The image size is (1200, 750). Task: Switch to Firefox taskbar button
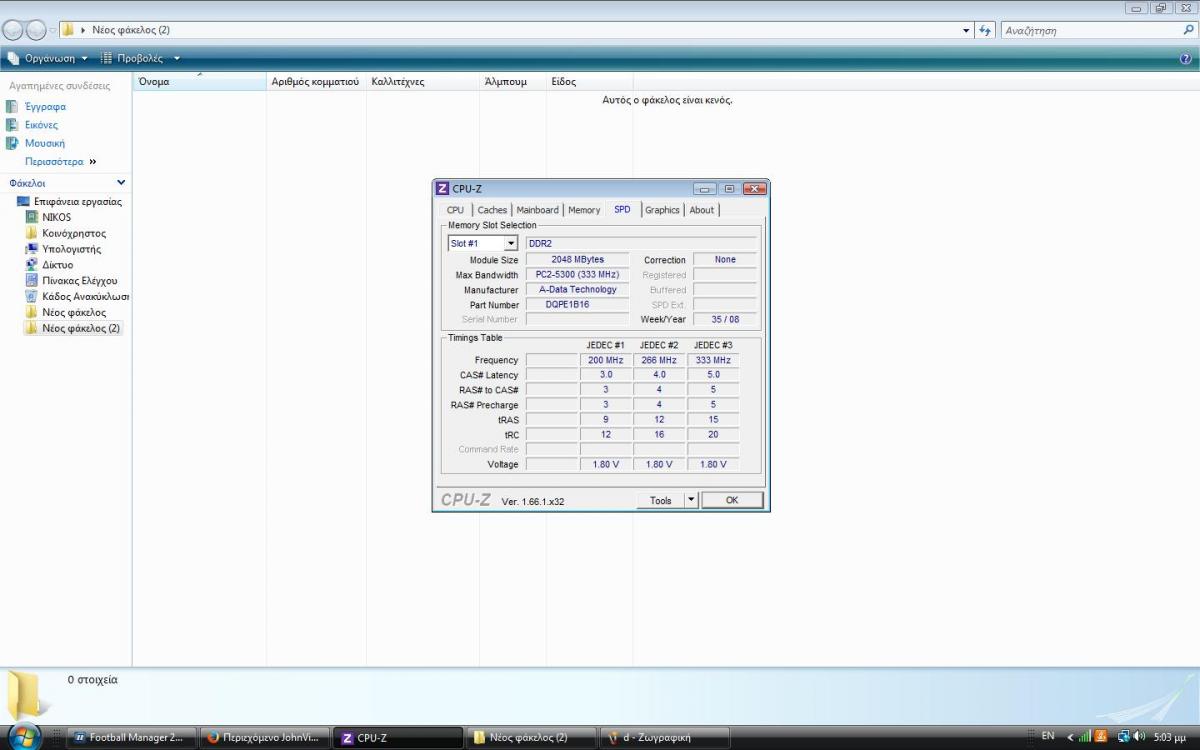pos(263,738)
